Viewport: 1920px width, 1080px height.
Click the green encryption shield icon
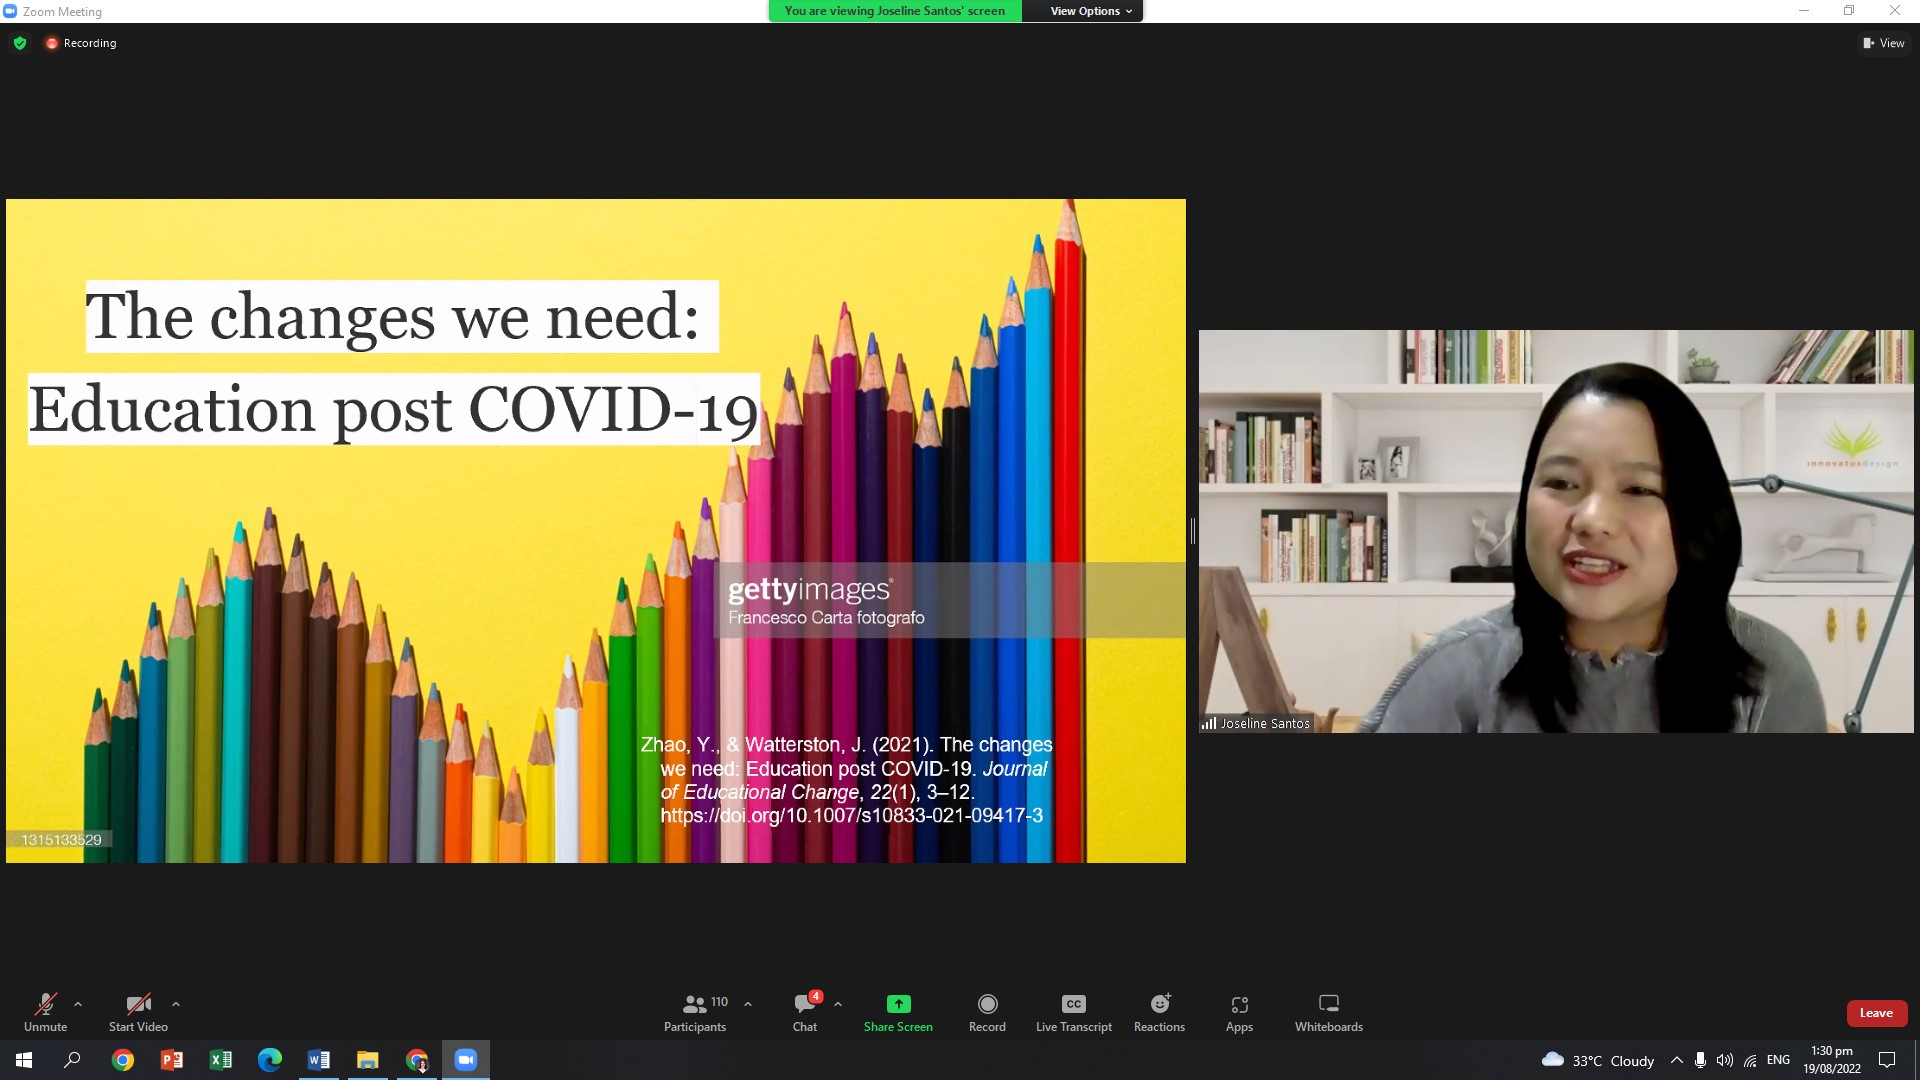tap(20, 43)
